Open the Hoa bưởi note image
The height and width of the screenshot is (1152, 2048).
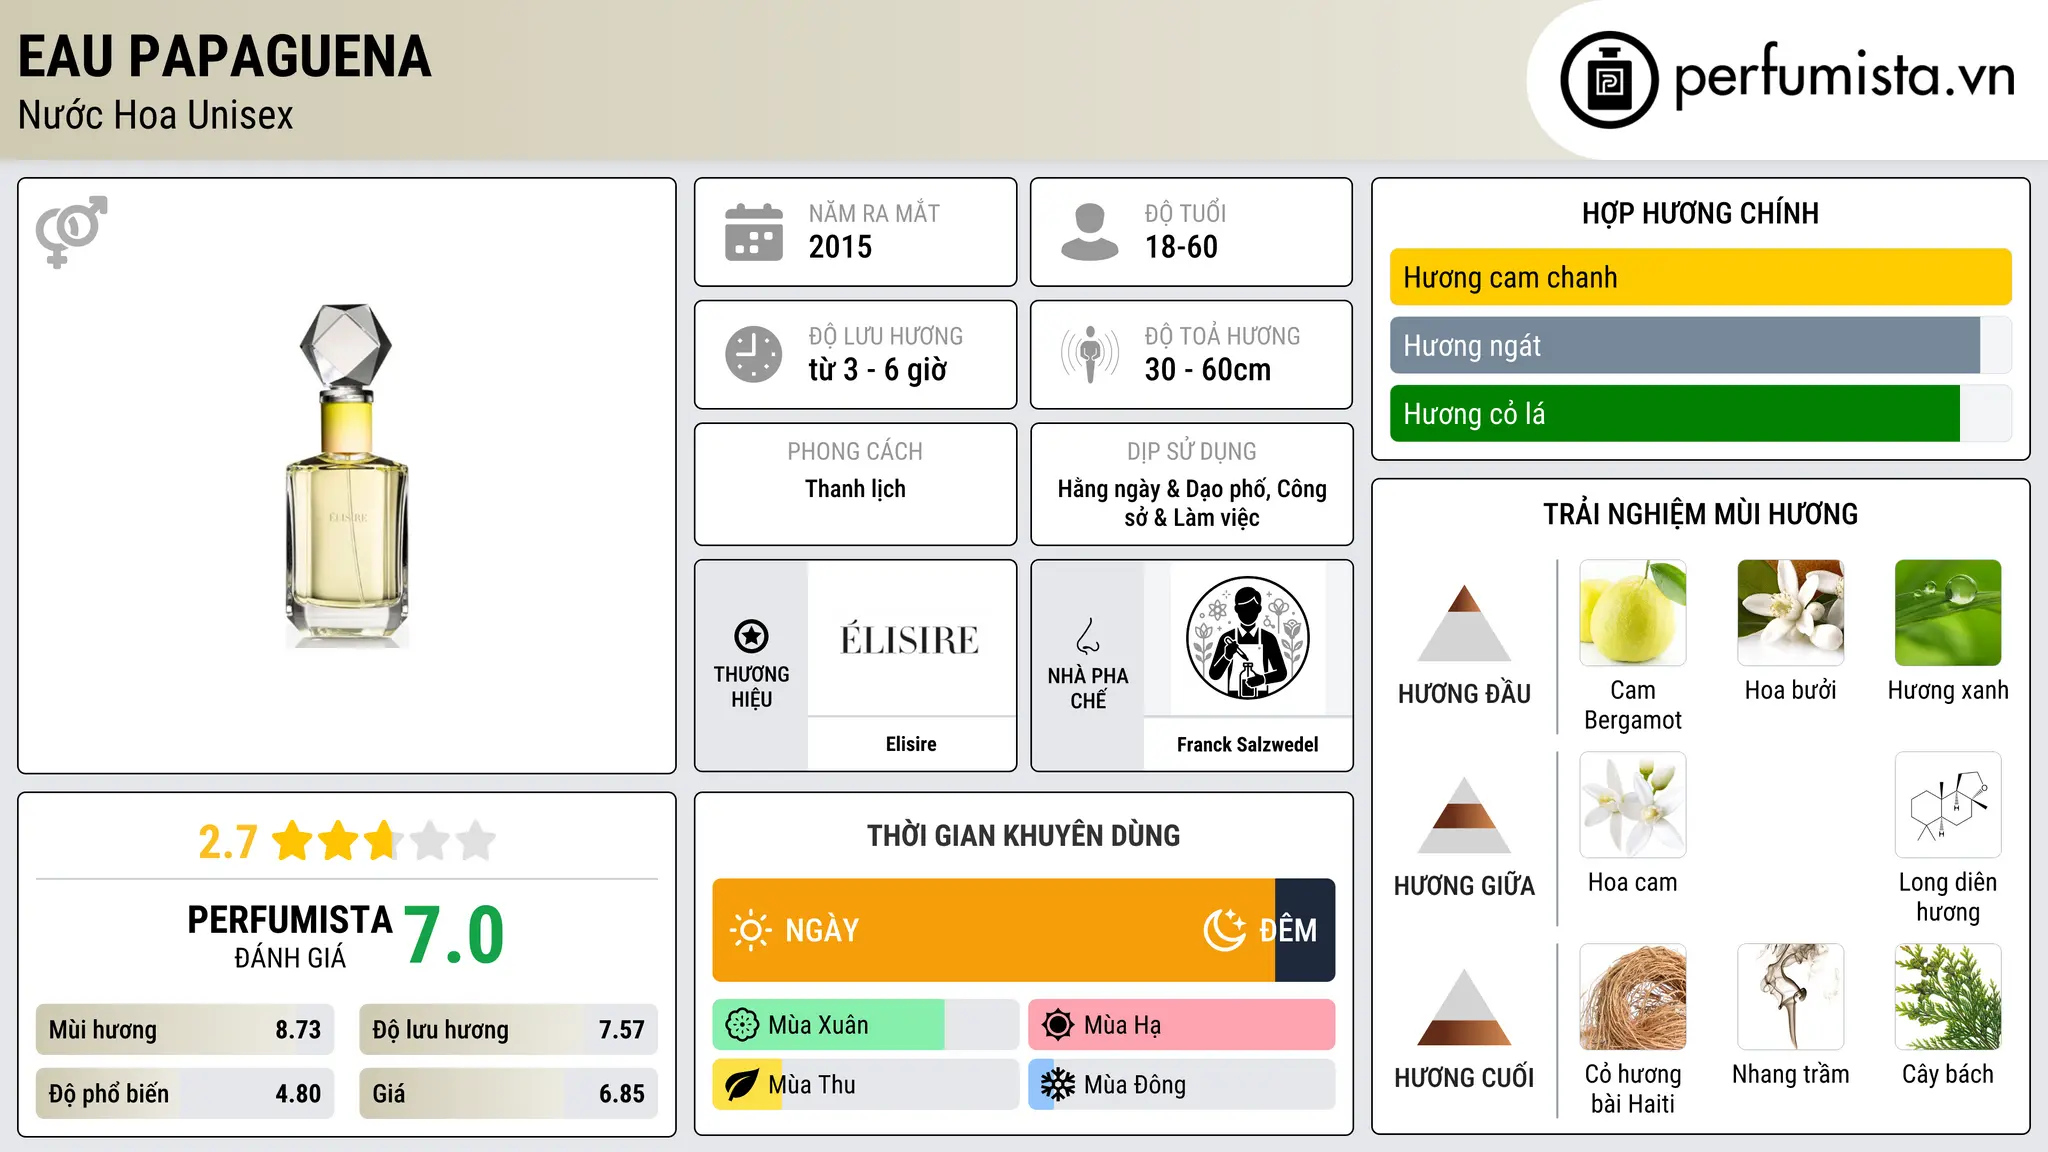tap(1791, 613)
